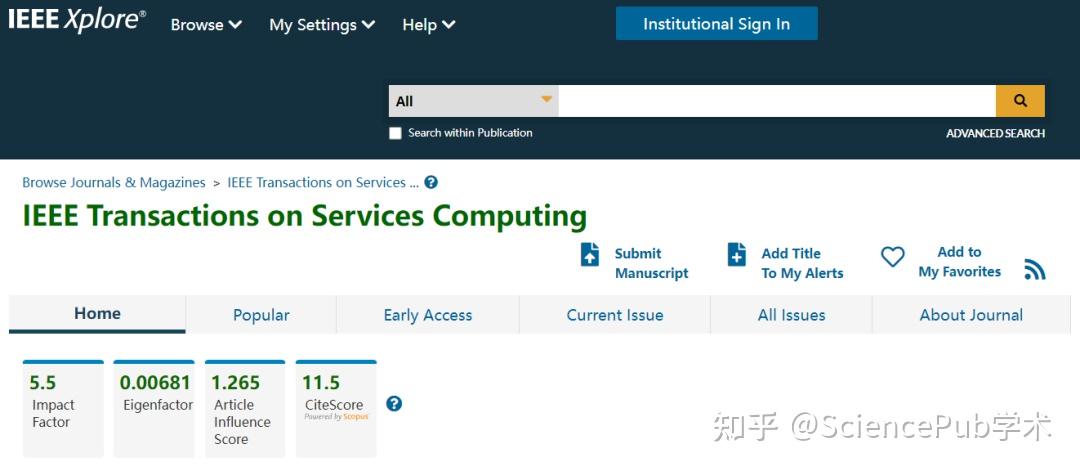Open the All search category dropdown
Image resolution: width=1080 pixels, height=471 pixels.
coord(473,101)
